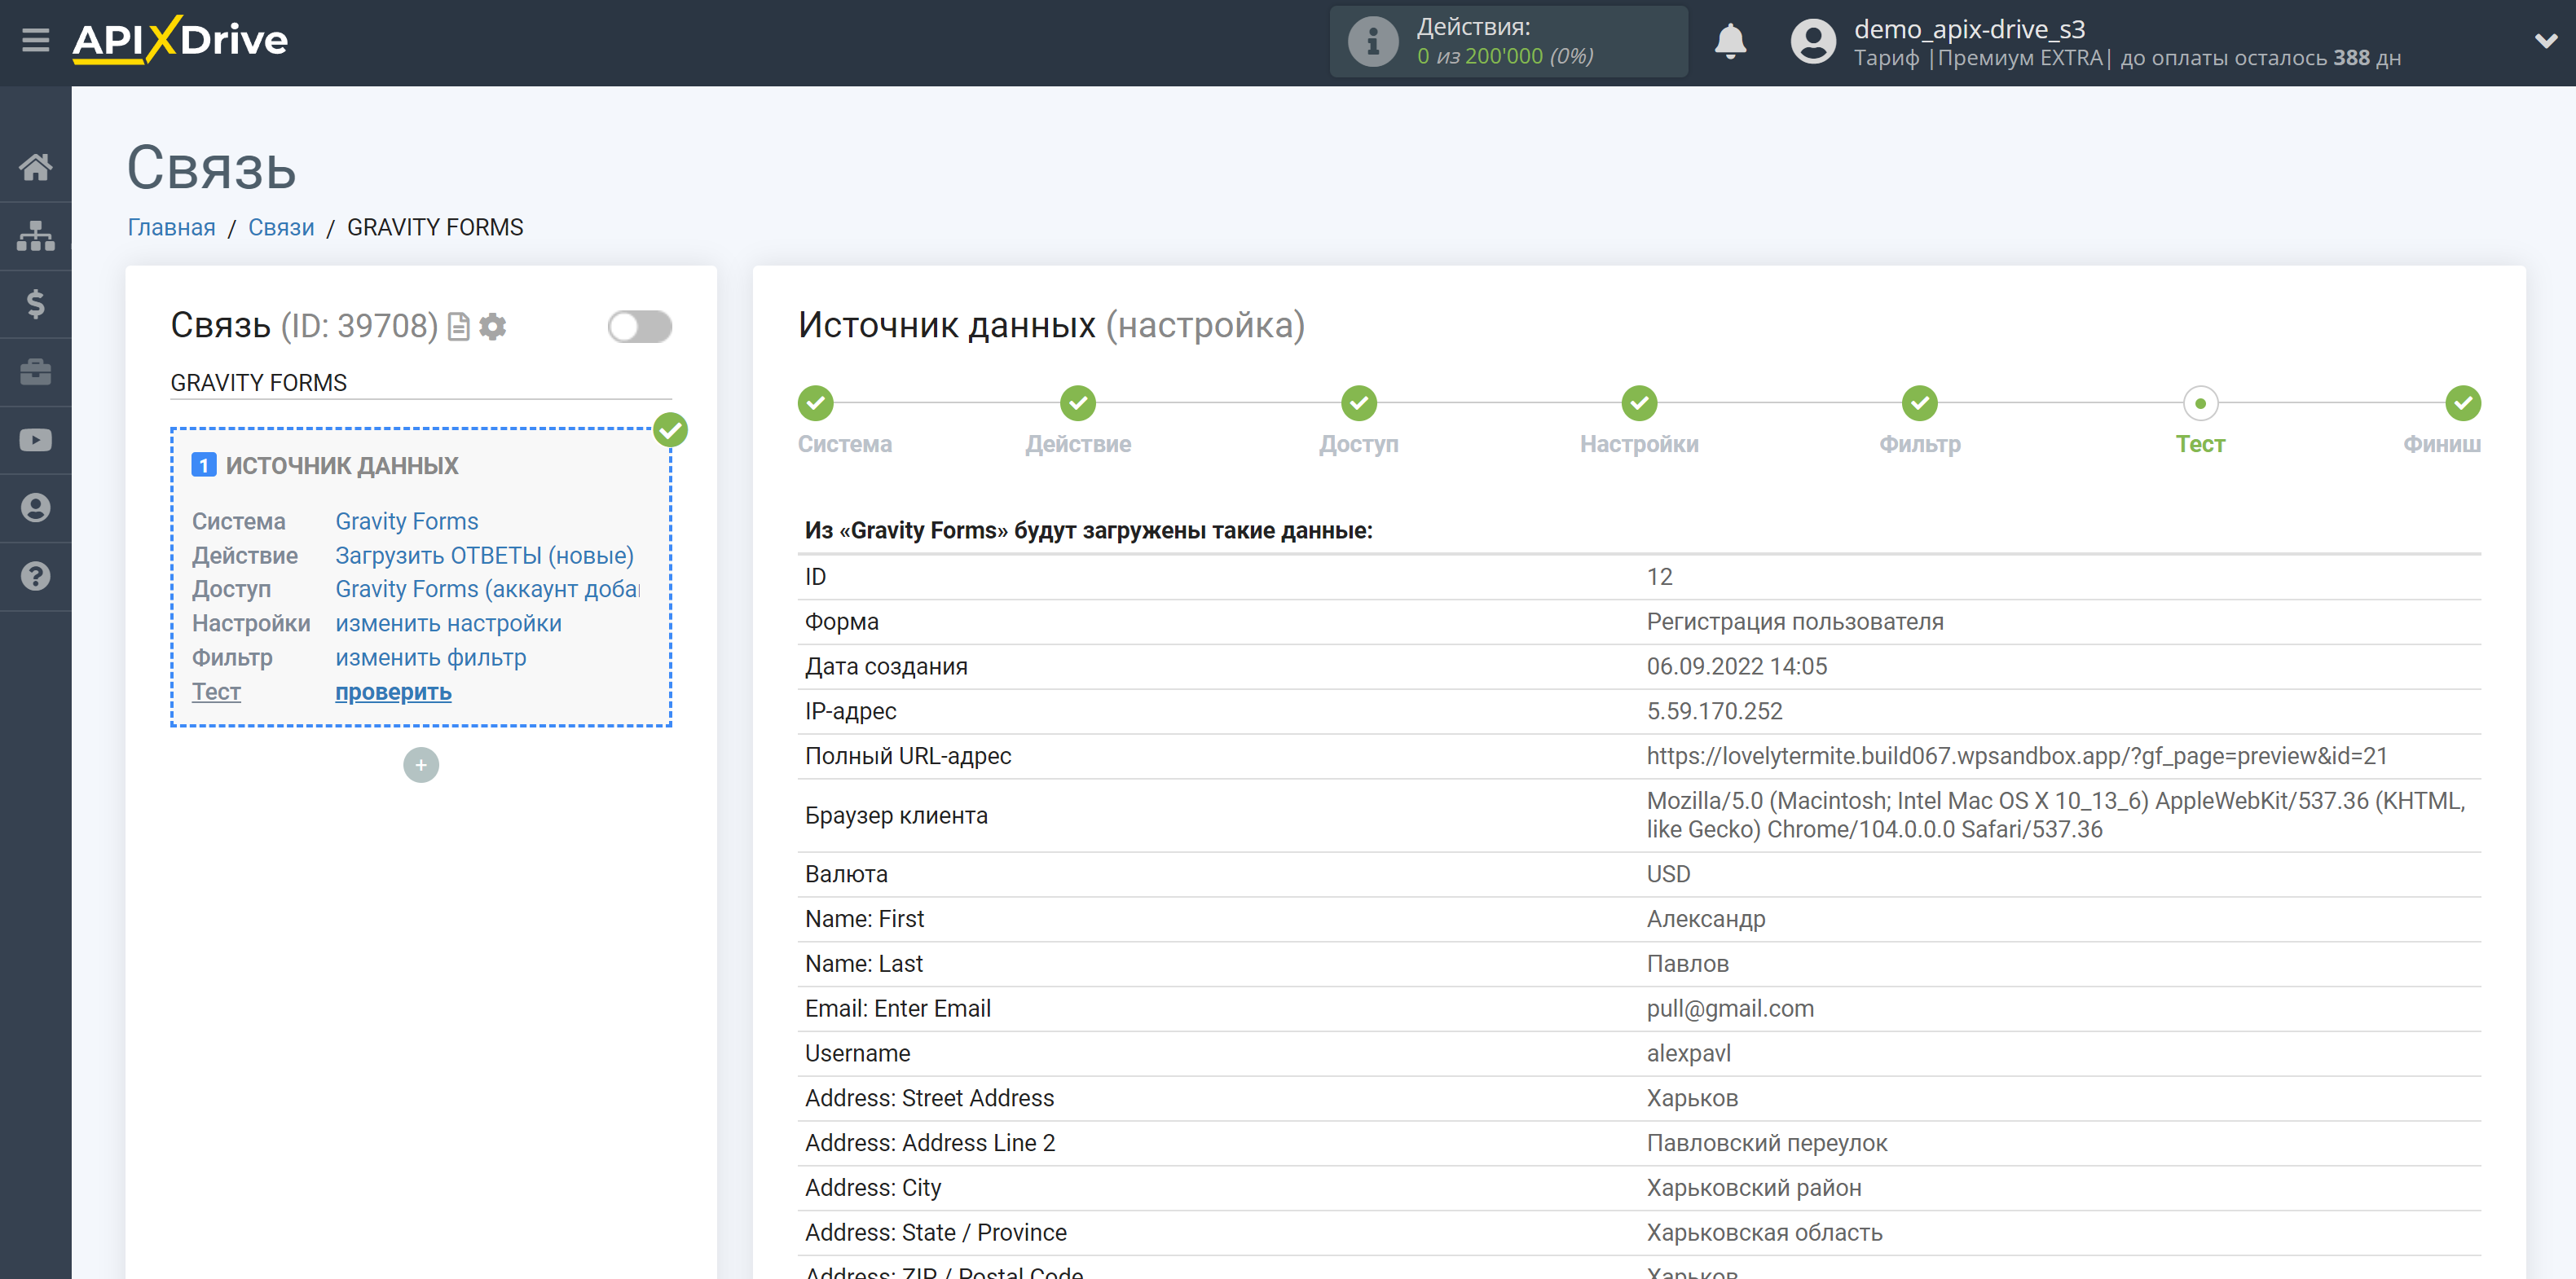The width and height of the screenshot is (2576, 1279).
Task: Click the currency value USD
Action: (1669, 874)
